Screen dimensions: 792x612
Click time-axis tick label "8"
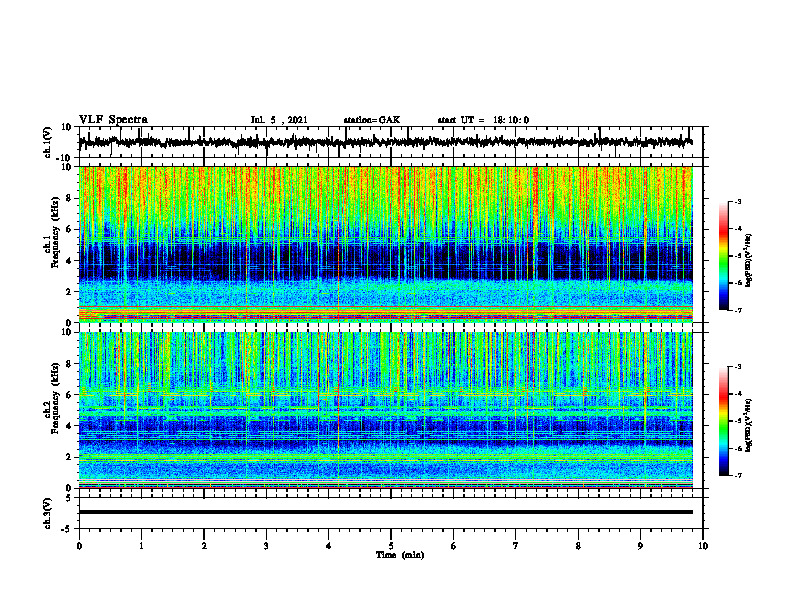(x=578, y=546)
